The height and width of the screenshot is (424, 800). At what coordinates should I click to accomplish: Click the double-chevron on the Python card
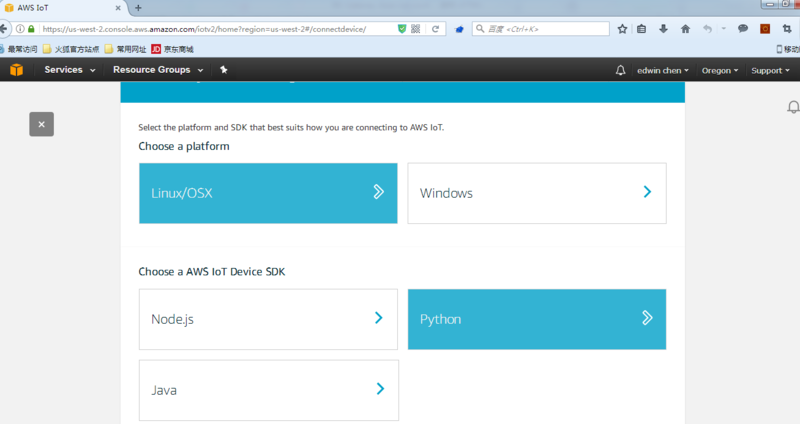click(x=647, y=318)
